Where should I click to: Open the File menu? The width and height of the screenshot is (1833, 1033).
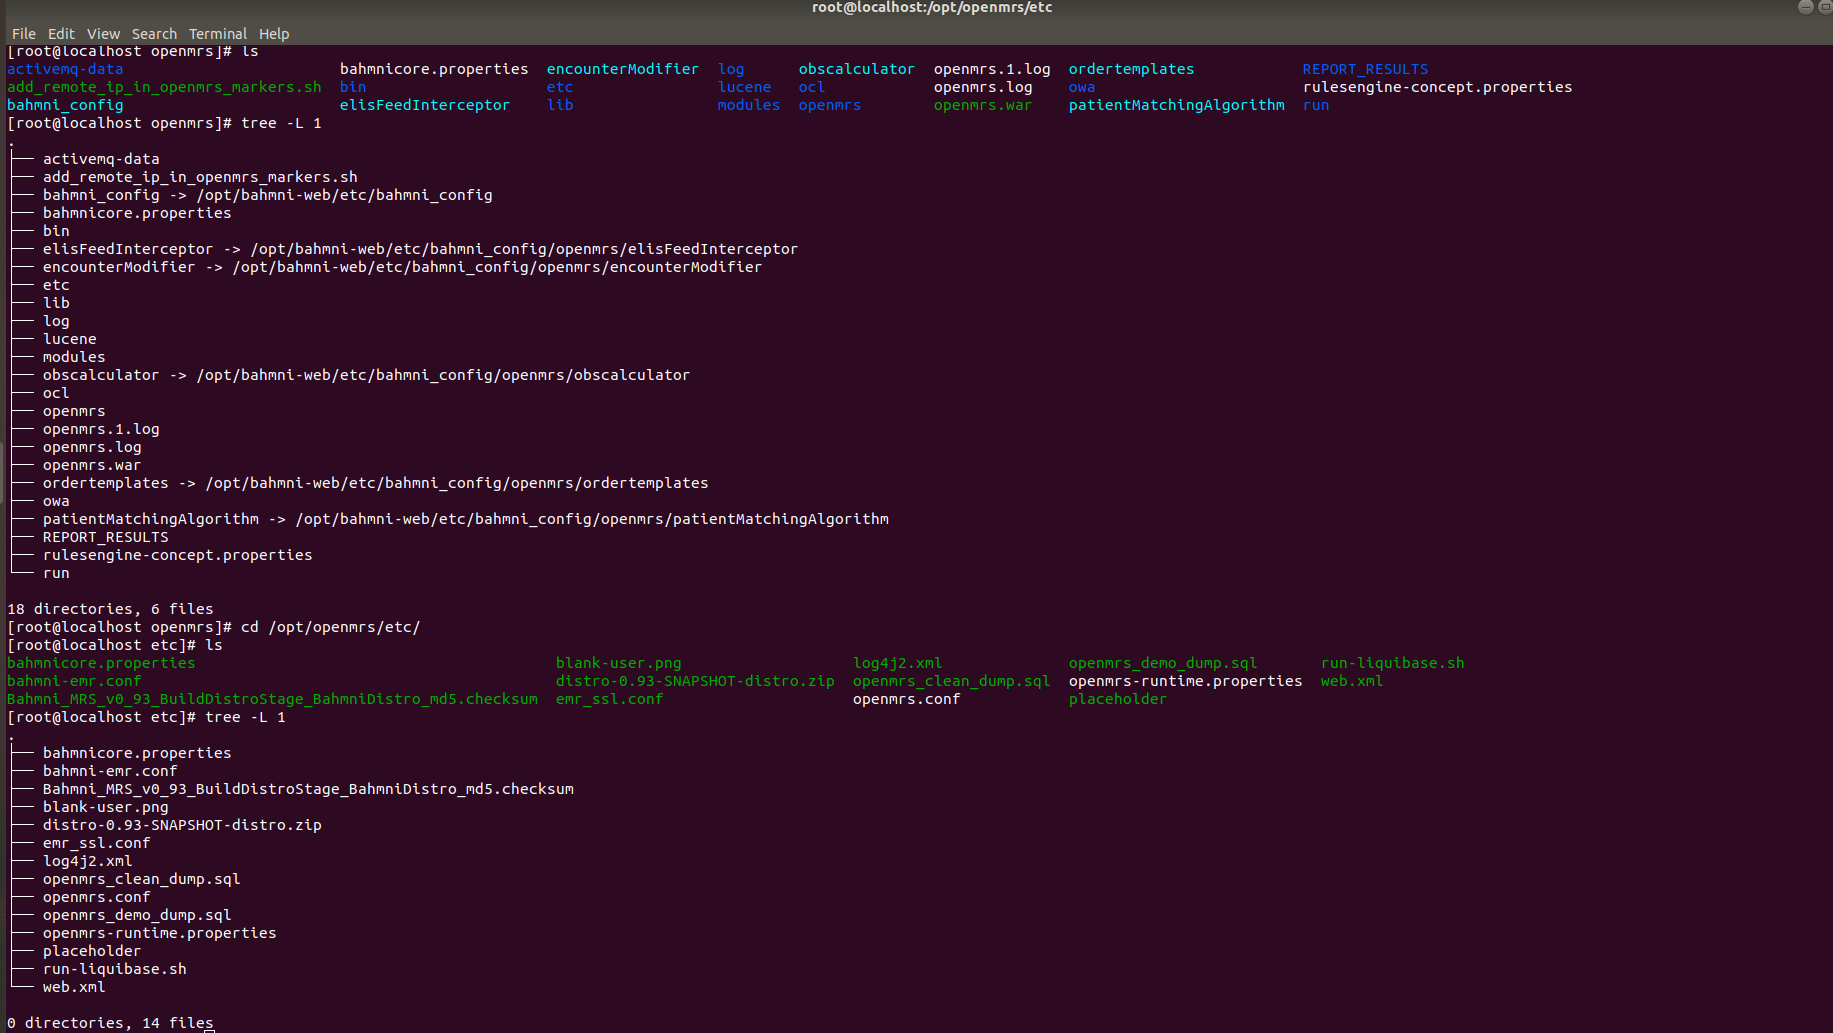pyautogui.click(x=24, y=34)
